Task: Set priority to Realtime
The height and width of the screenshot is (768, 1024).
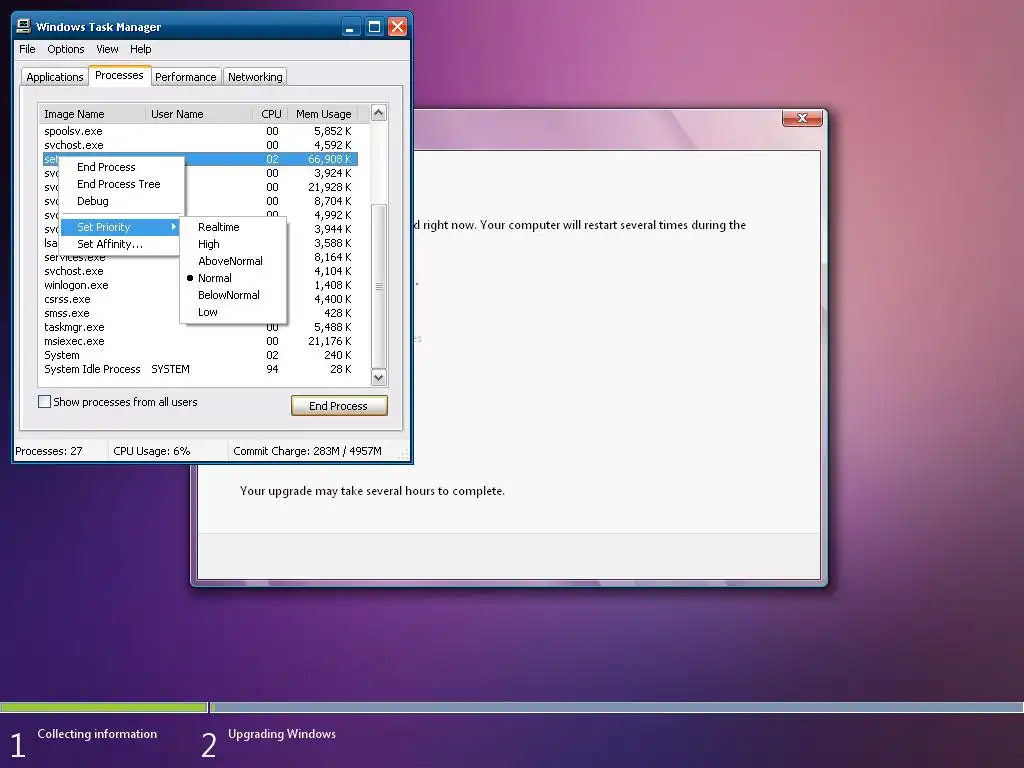Action: pos(232,227)
